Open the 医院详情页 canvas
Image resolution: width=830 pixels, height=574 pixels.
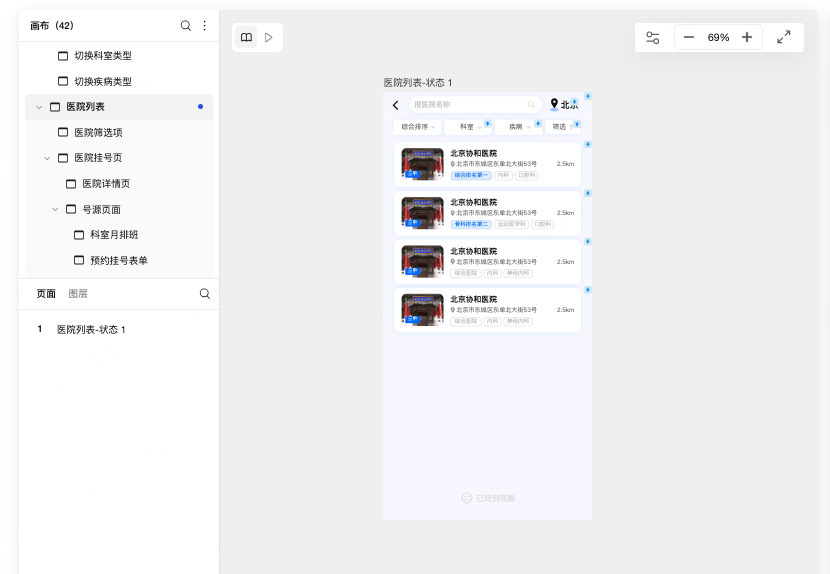point(106,184)
